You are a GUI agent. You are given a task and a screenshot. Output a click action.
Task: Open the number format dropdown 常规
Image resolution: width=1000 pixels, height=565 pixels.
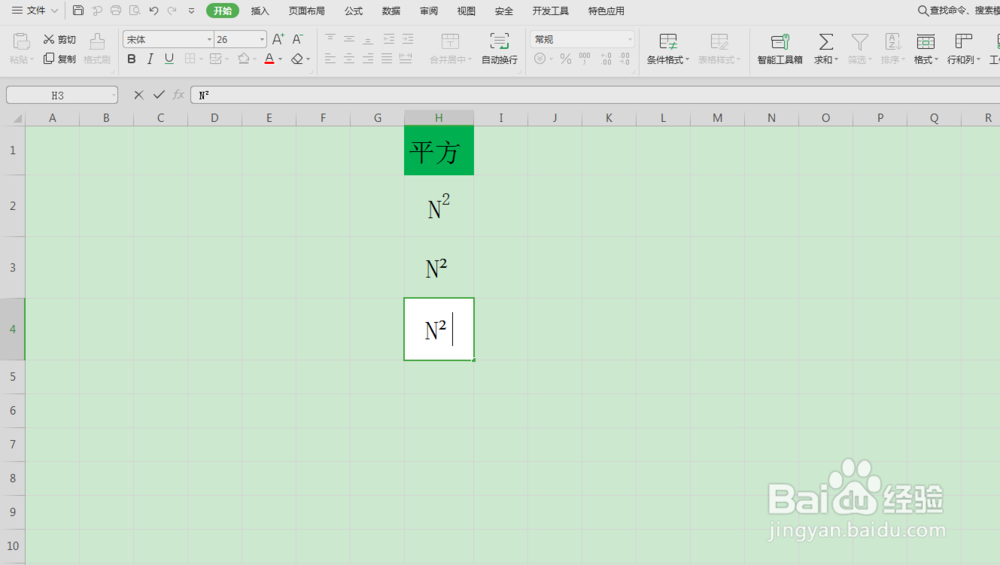pyautogui.click(x=630, y=40)
